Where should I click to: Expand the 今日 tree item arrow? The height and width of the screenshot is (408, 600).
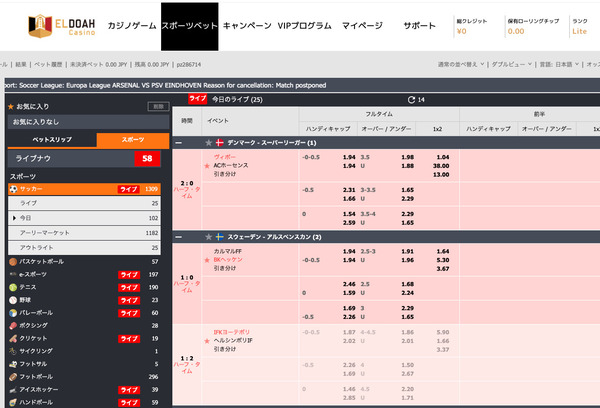pos(15,218)
